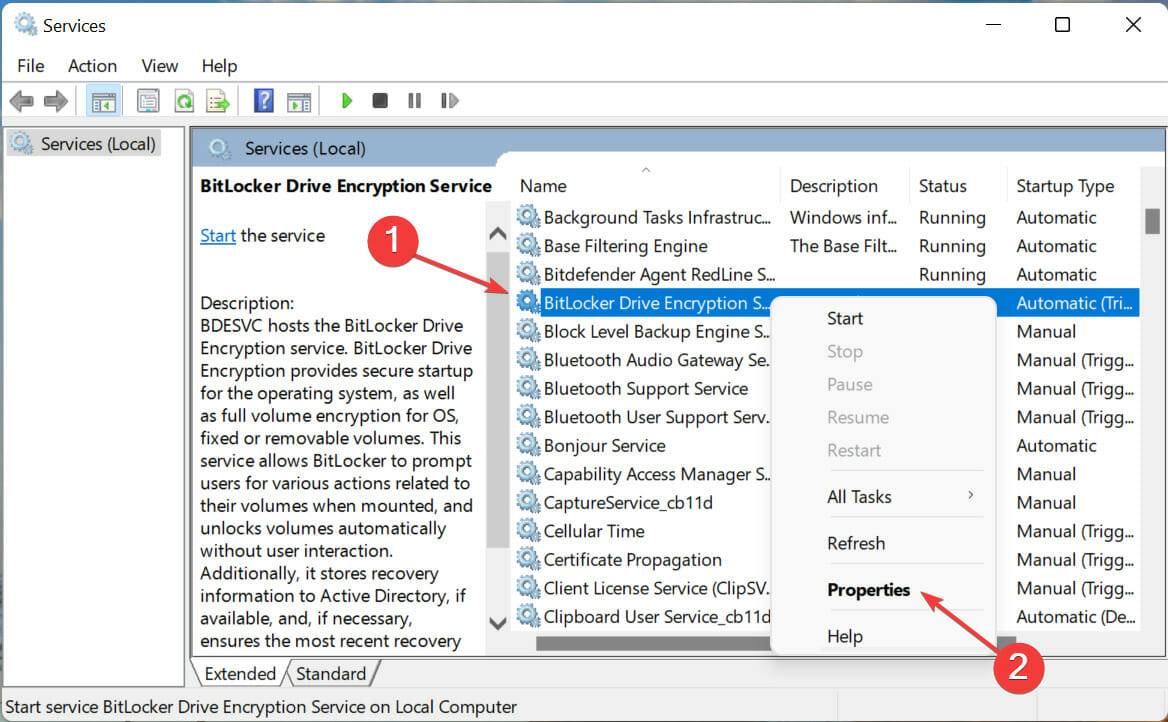
Task: Navigate back with the left arrow icon
Action: (x=22, y=100)
